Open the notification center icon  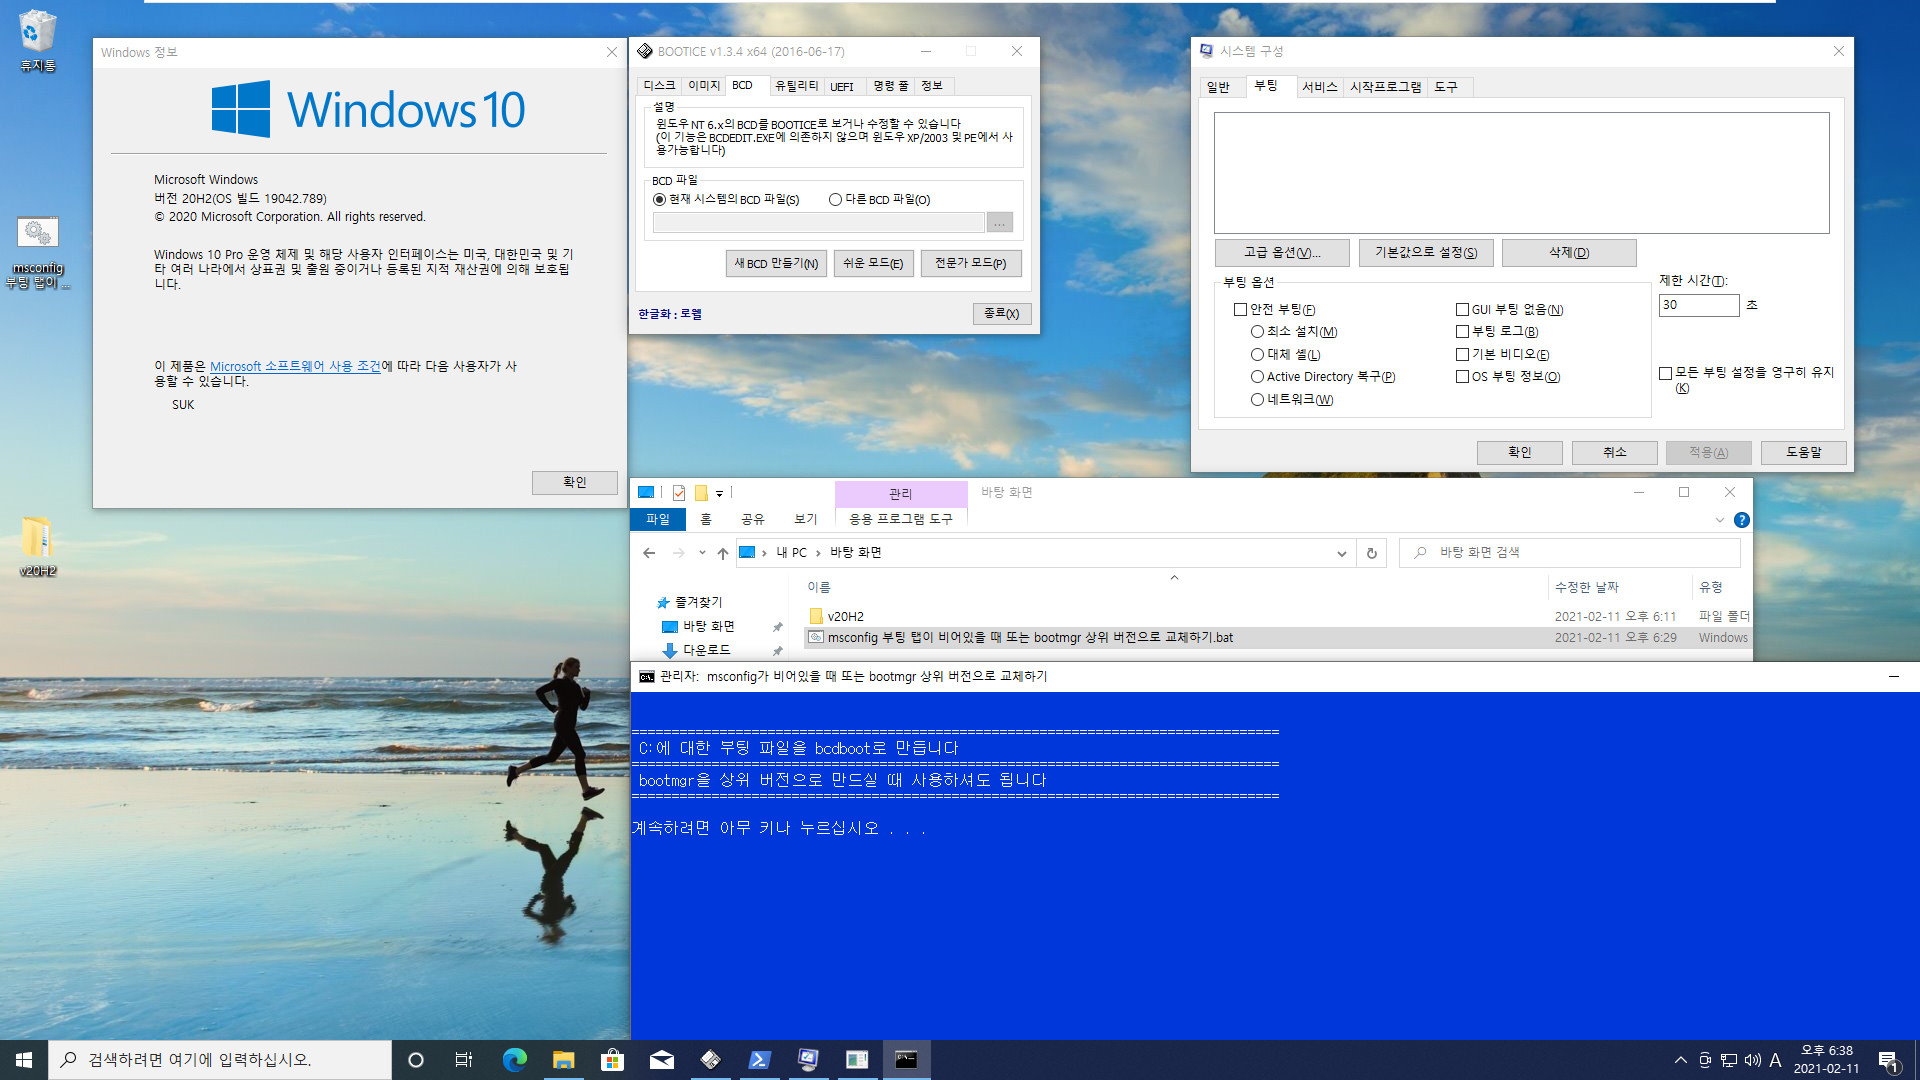(x=1888, y=1060)
